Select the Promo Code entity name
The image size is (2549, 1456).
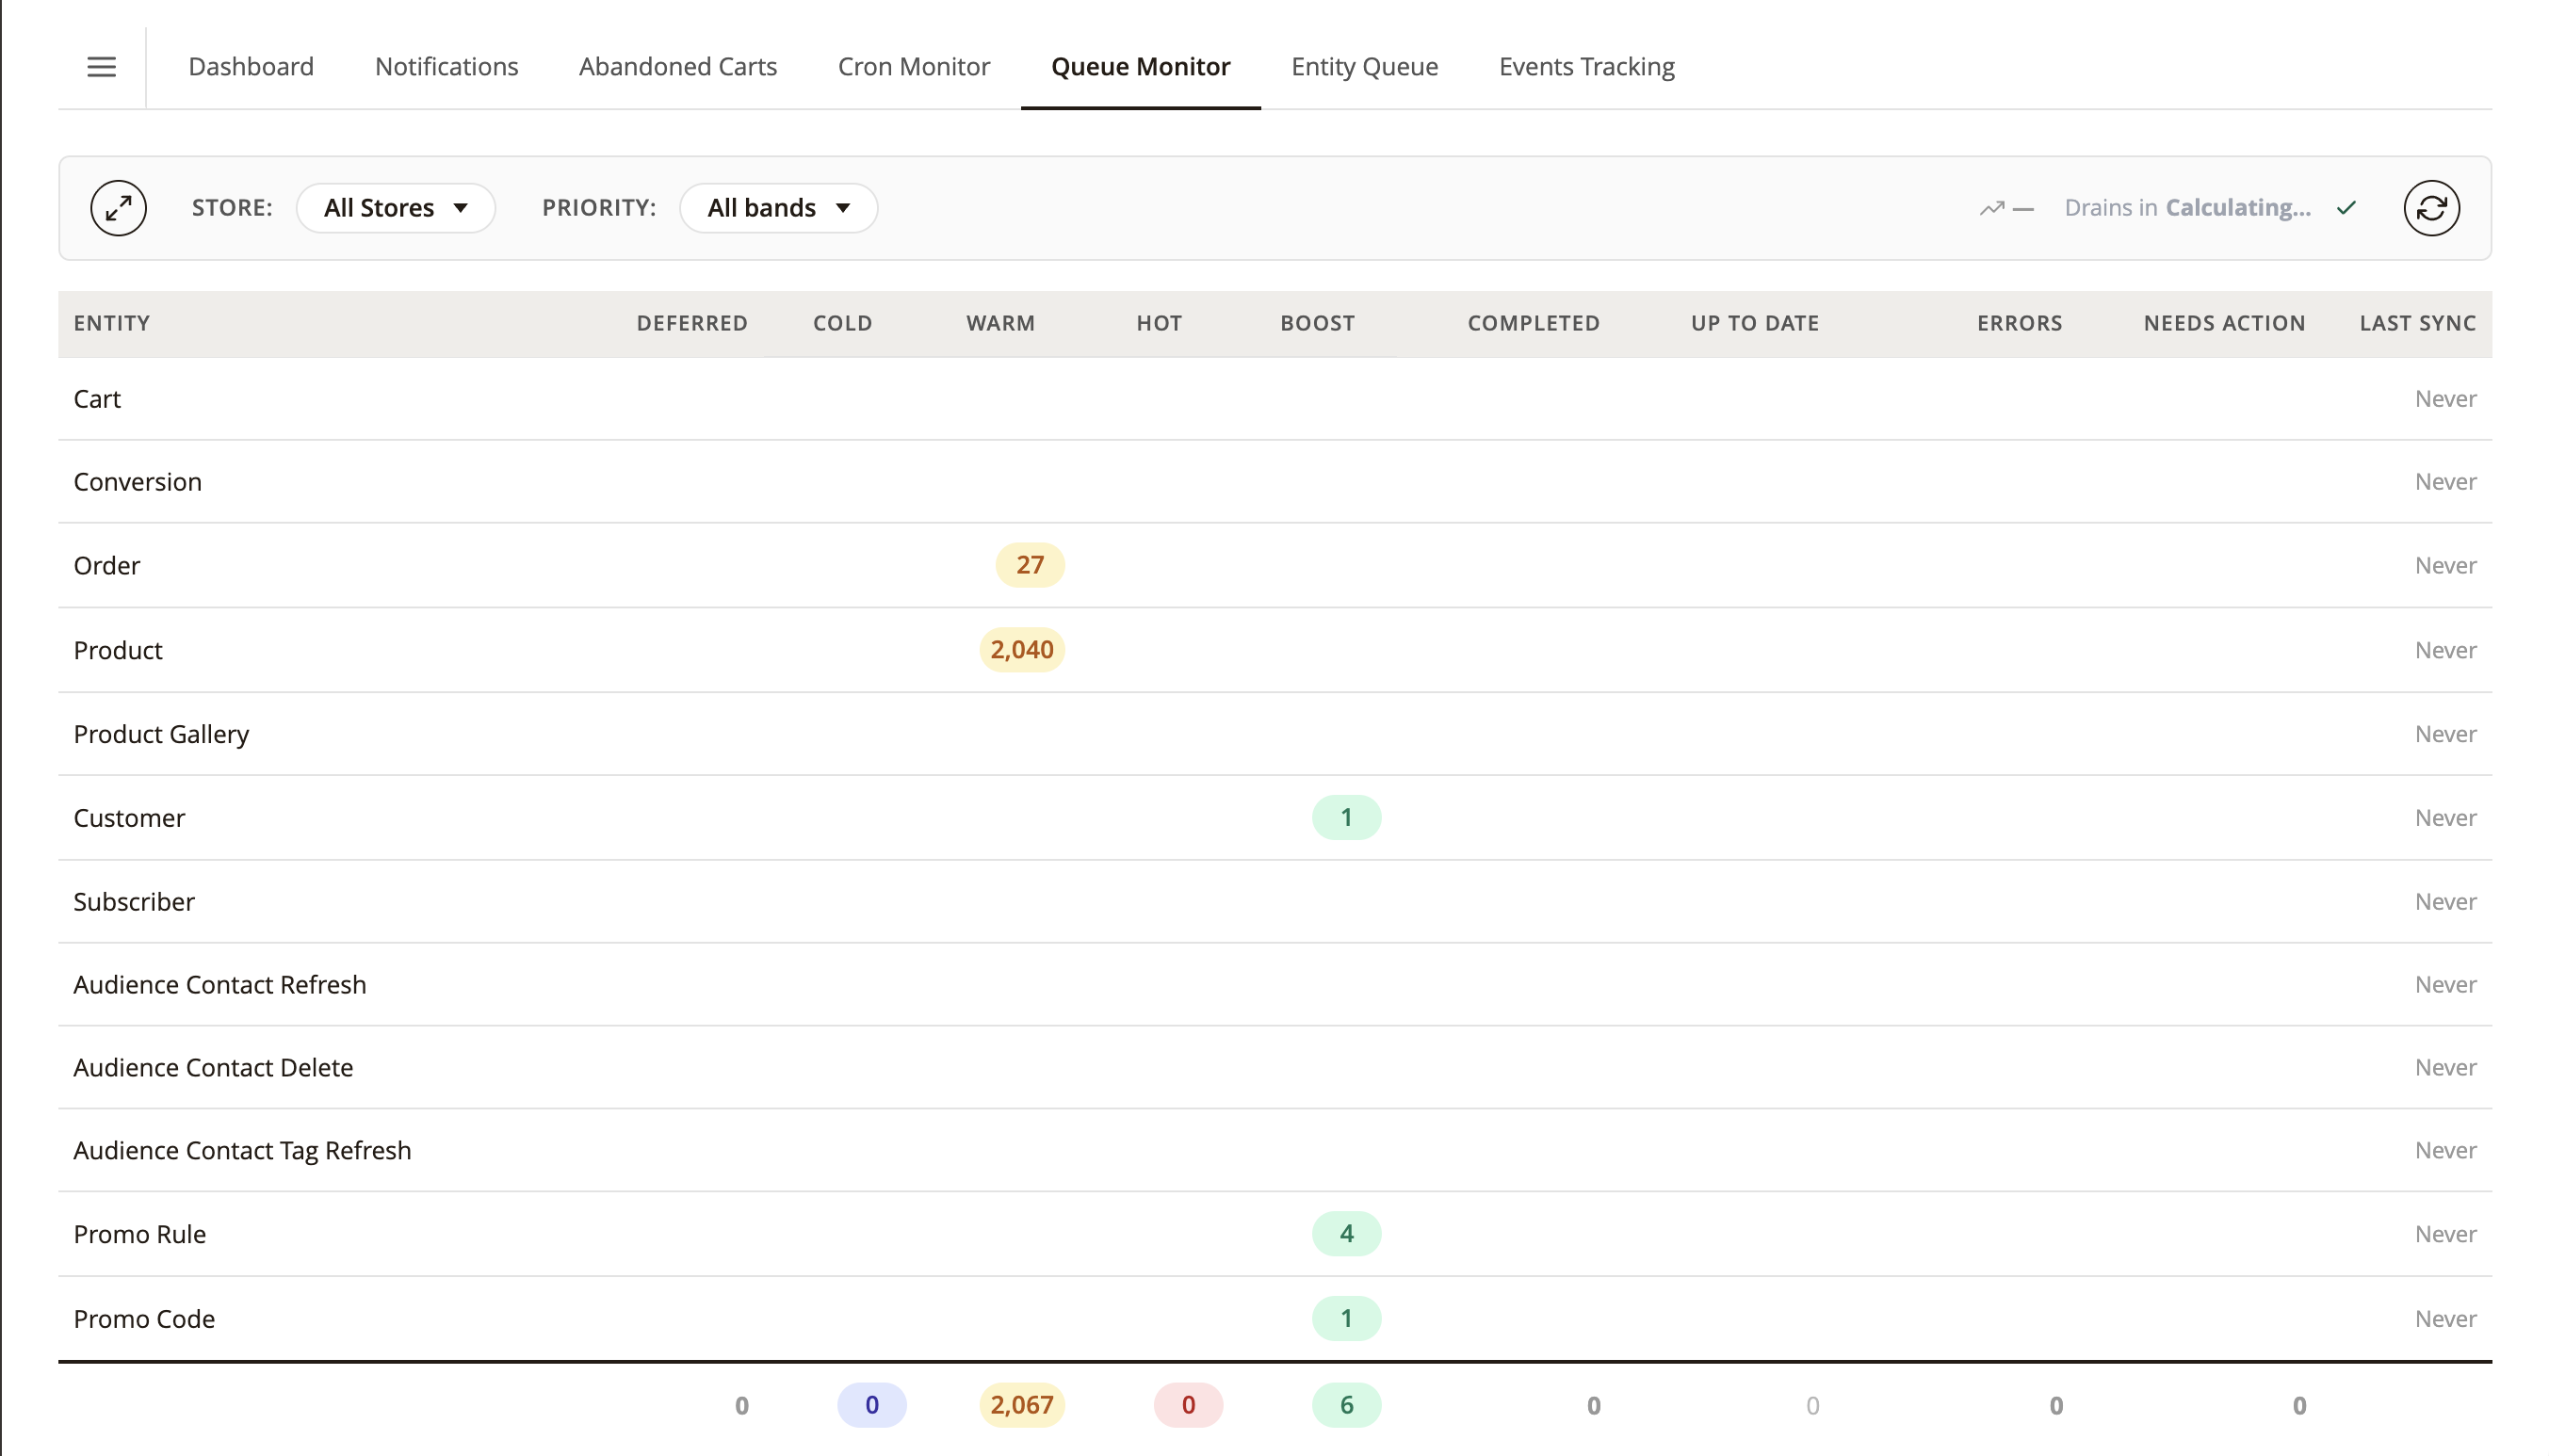click(x=144, y=1319)
